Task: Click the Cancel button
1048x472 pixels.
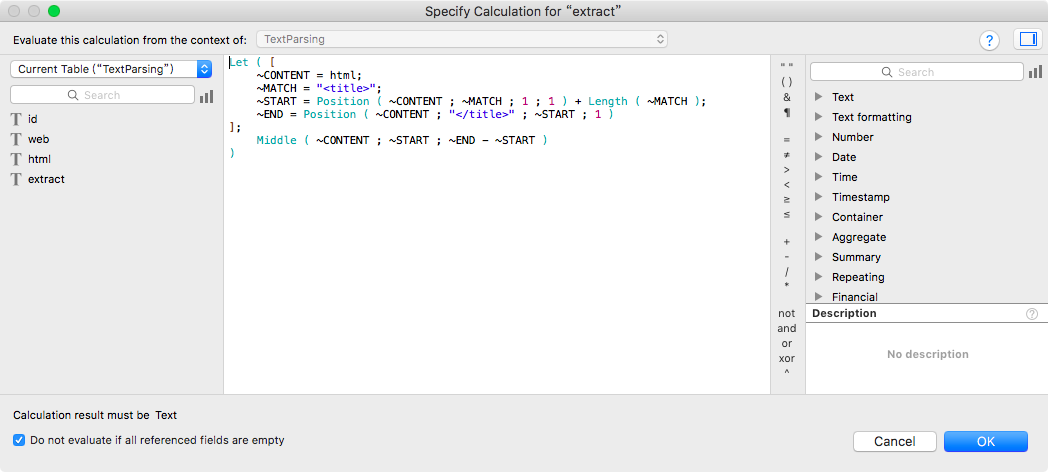Action: [x=894, y=441]
